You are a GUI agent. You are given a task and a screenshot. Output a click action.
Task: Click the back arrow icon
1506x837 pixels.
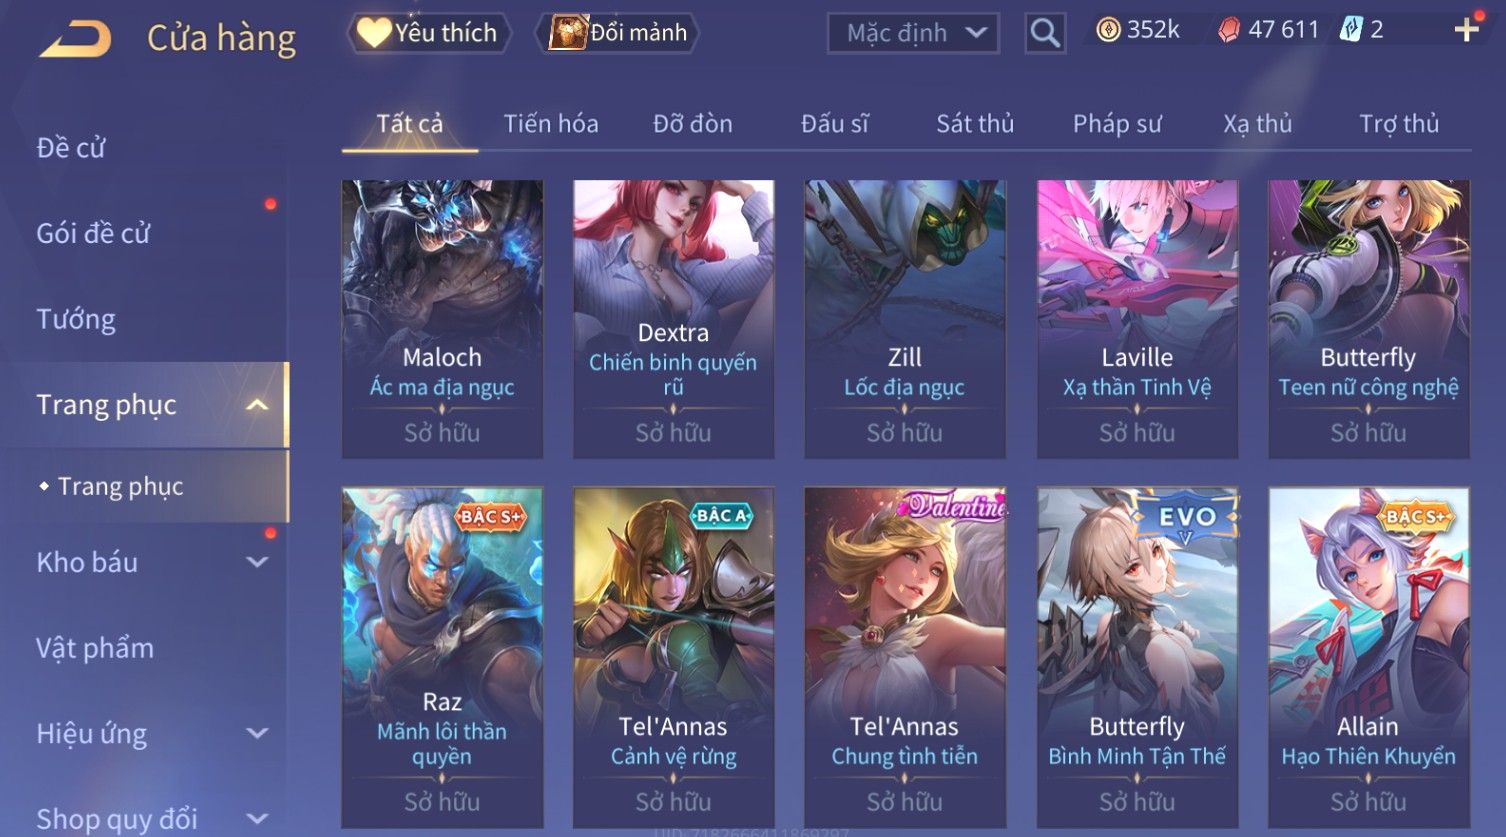click(x=75, y=38)
